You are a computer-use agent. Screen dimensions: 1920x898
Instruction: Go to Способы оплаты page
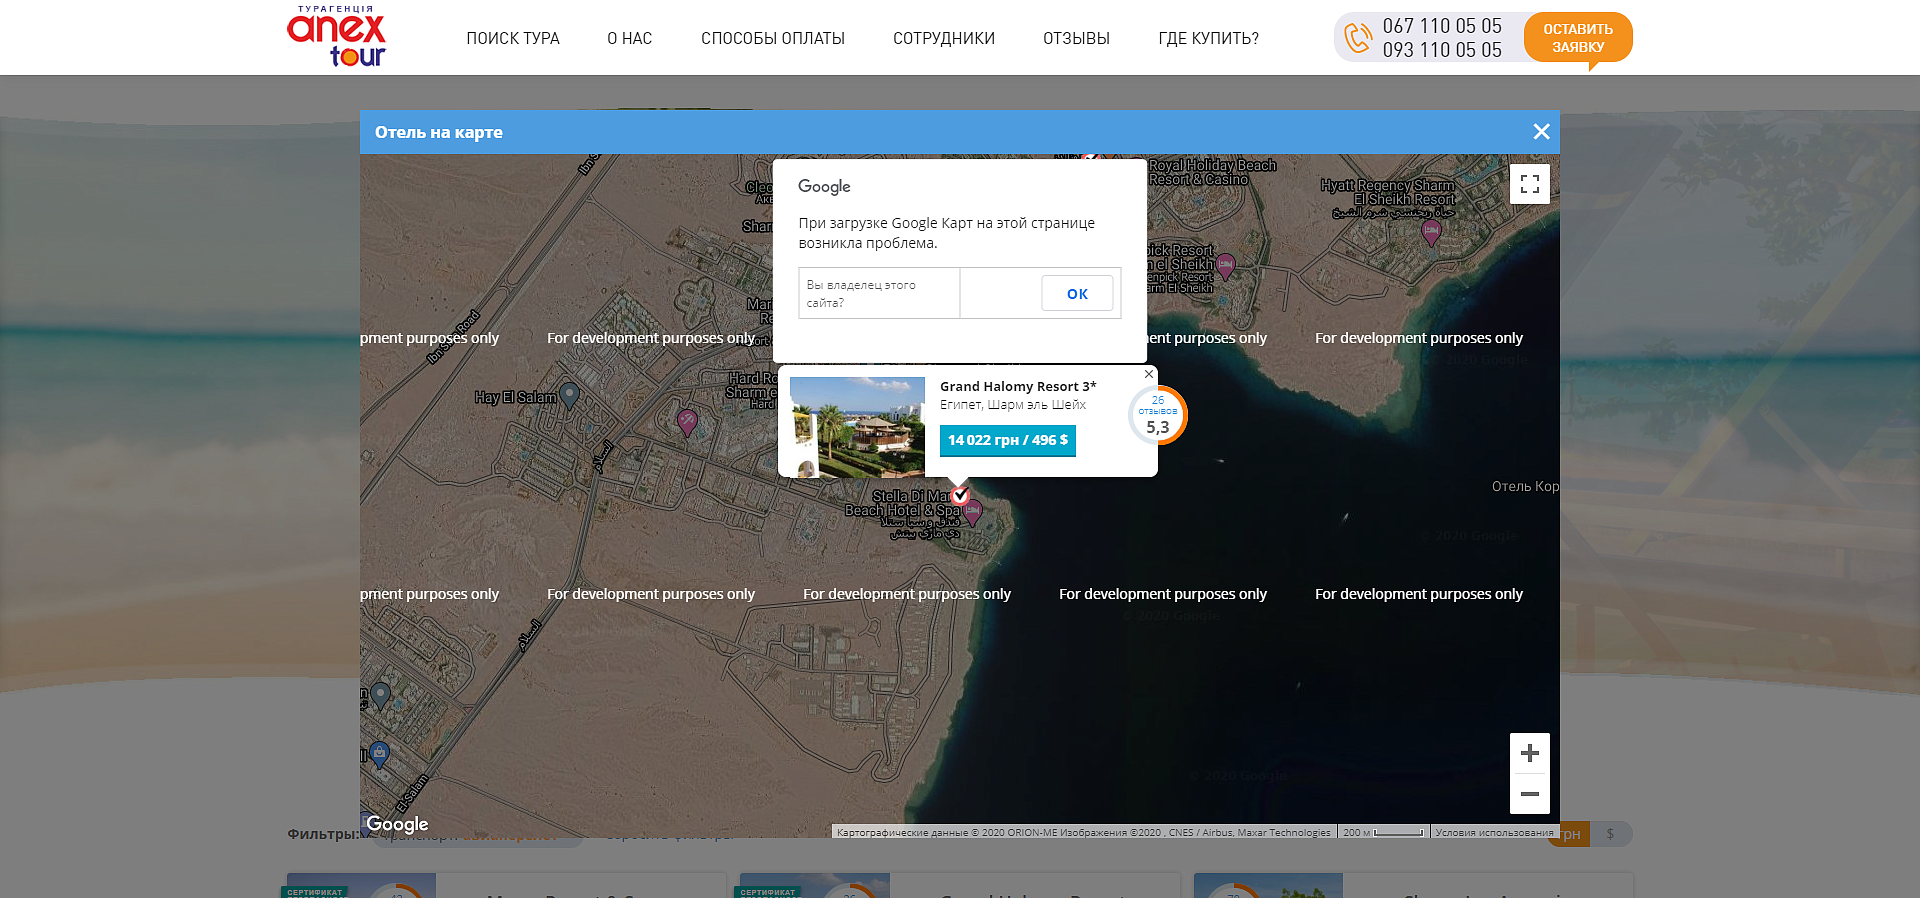tap(773, 38)
